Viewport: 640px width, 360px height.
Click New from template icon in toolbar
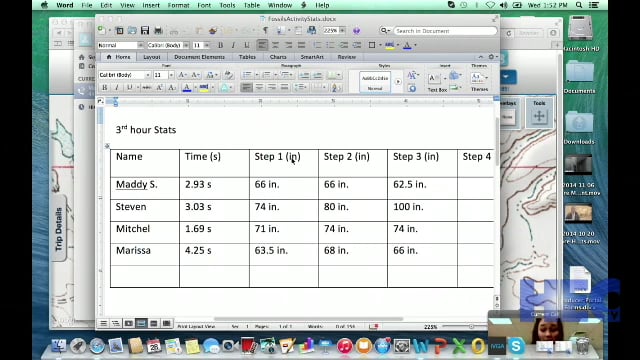coord(119,31)
